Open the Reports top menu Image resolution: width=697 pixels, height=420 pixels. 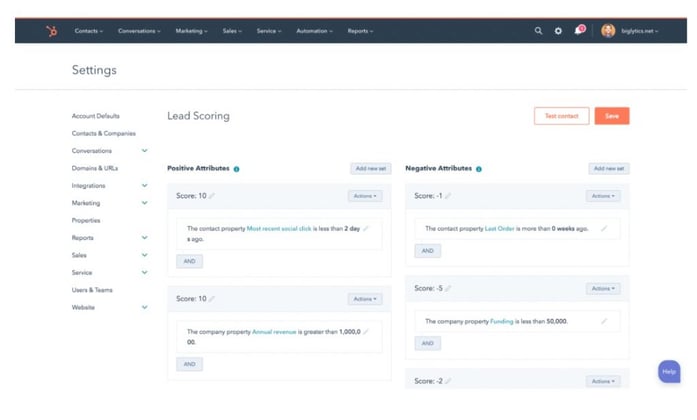click(360, 31)
